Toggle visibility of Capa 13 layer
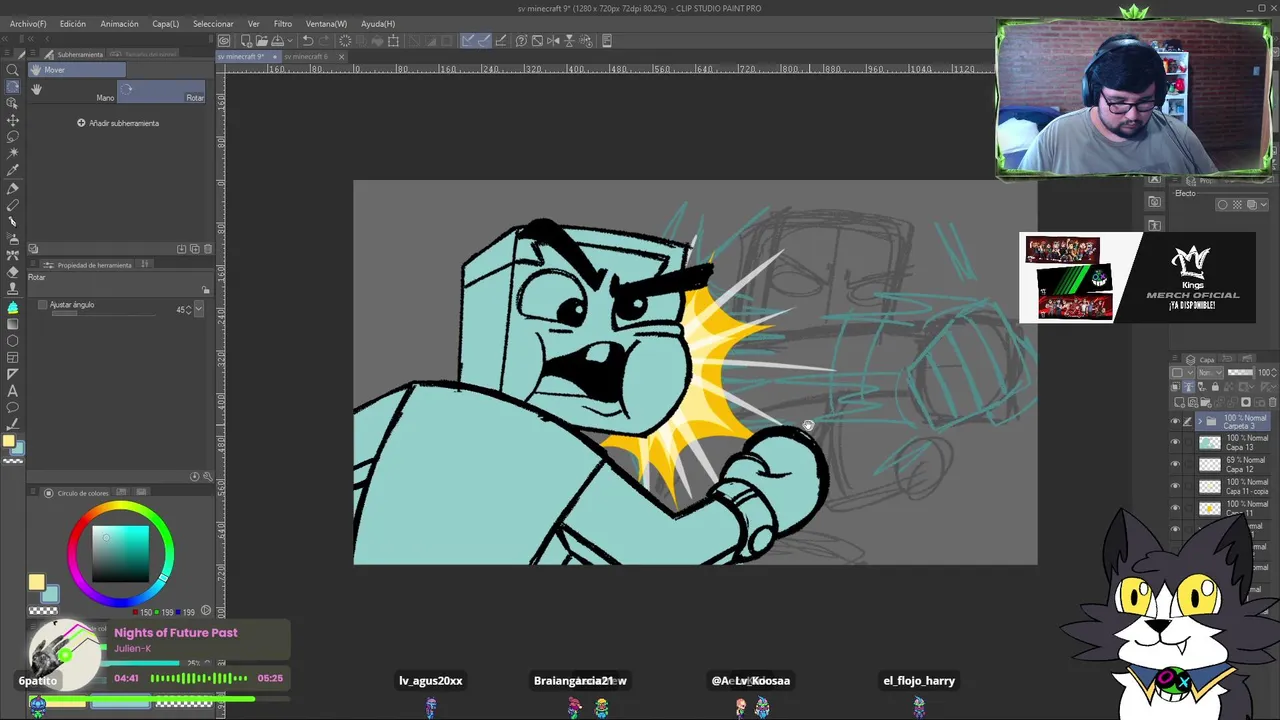Image resolution: width=1280 pixels, height=720 pixels. point(1175,442)
